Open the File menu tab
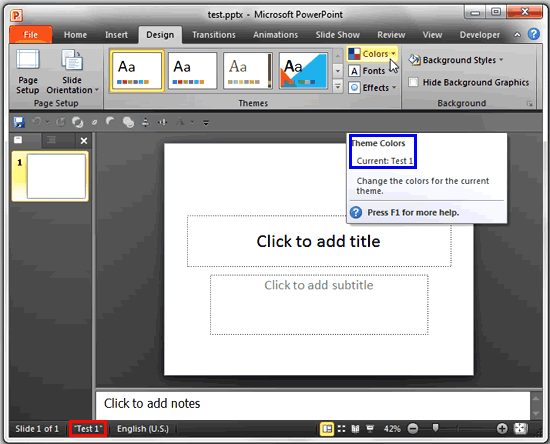 point(31,35)
